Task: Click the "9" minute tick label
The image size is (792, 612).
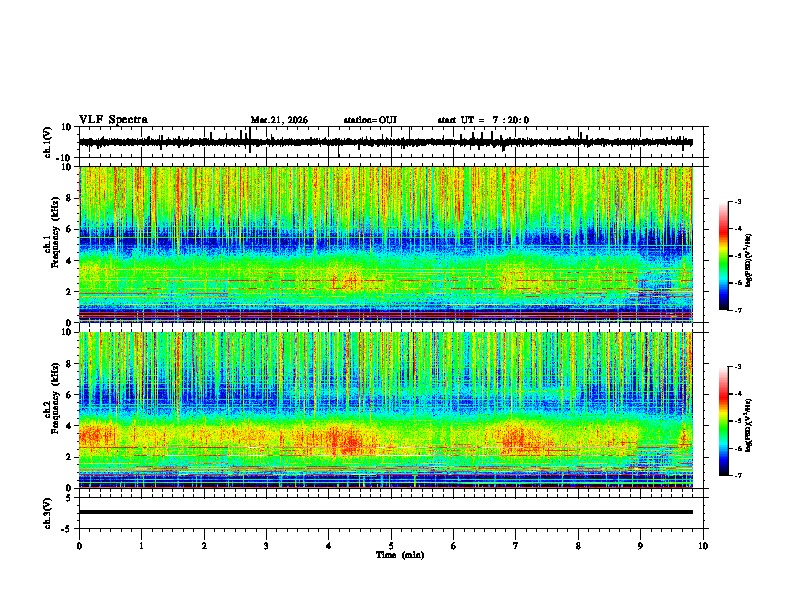Action: click(x=640, y=546)
